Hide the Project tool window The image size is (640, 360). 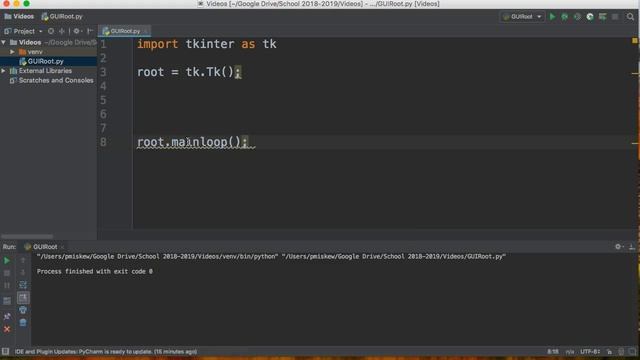(90, 31)
